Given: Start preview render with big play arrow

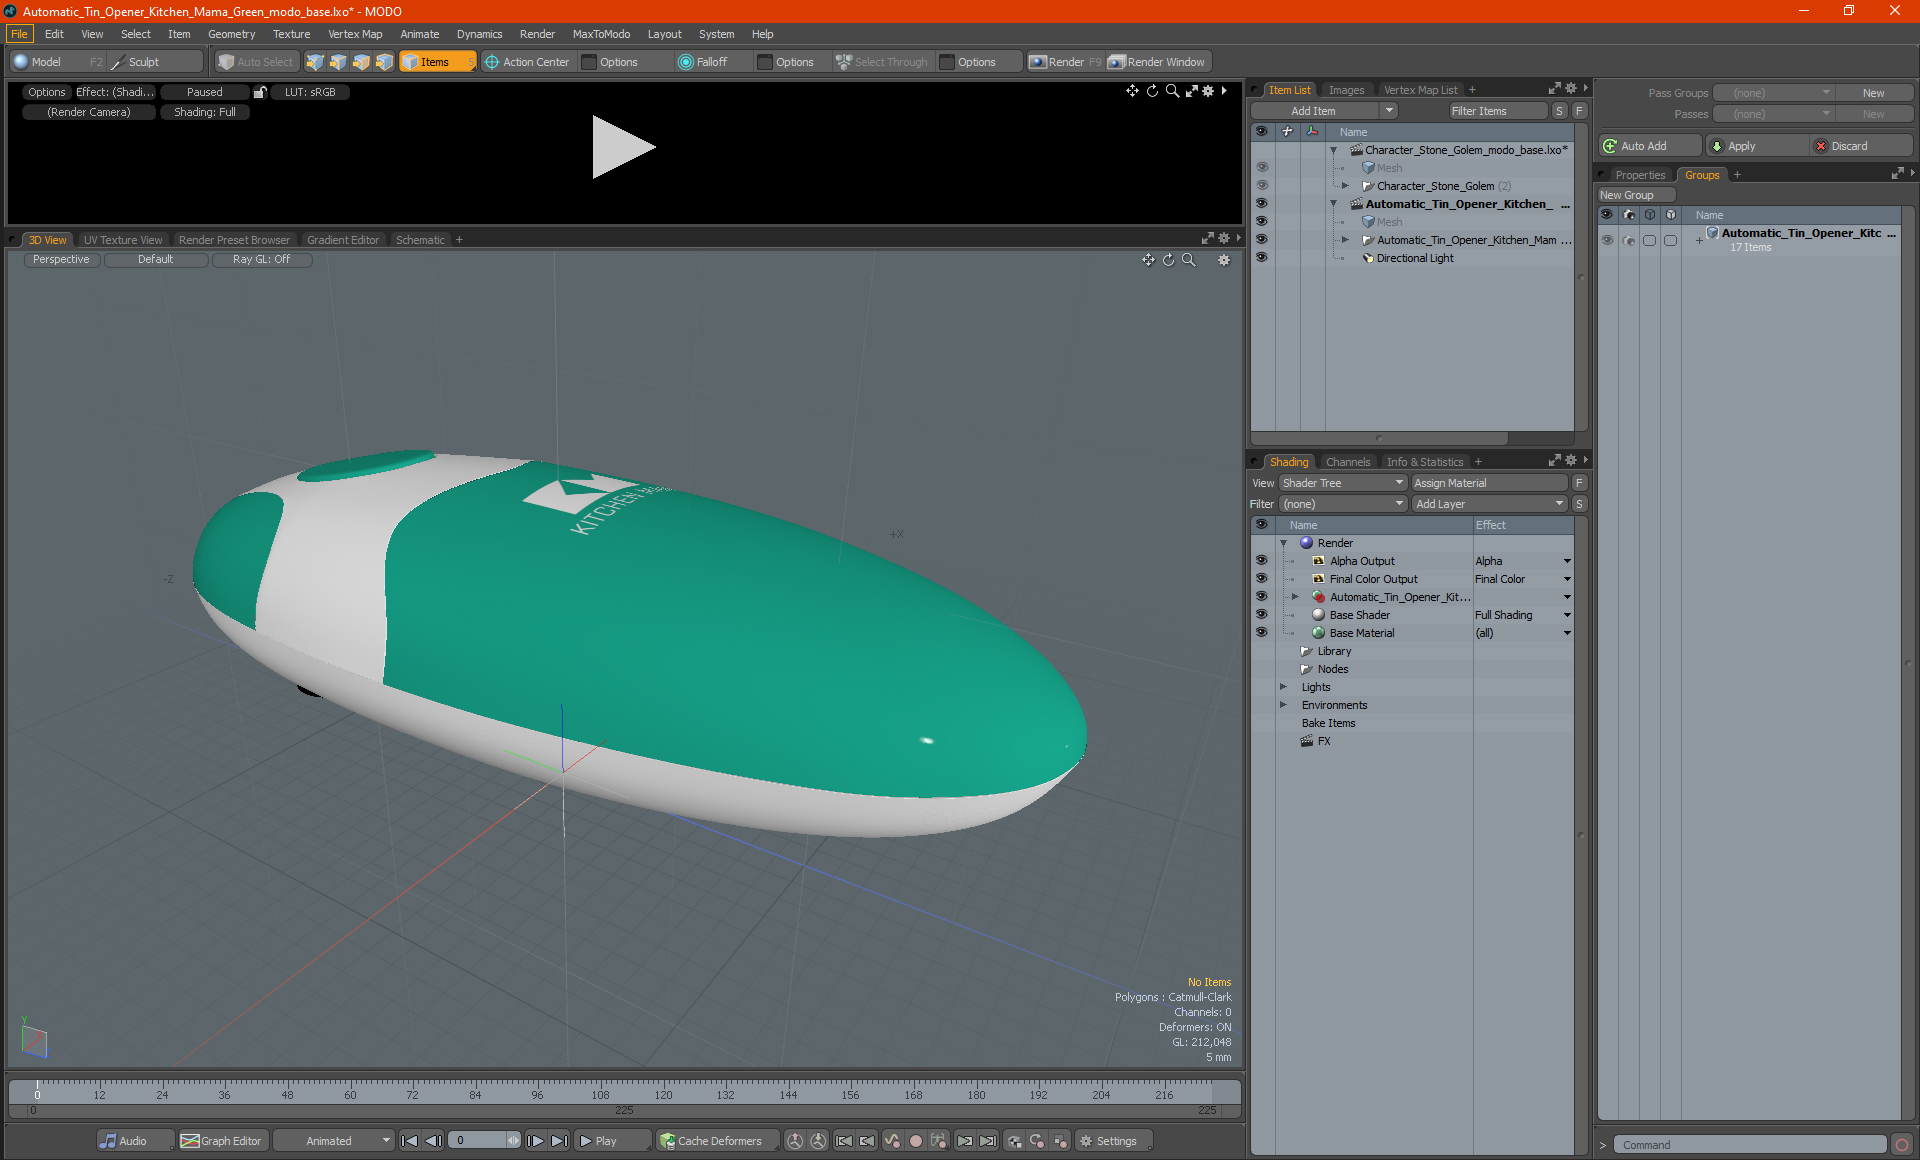Looking at the screenshot, I should (623, 147).
